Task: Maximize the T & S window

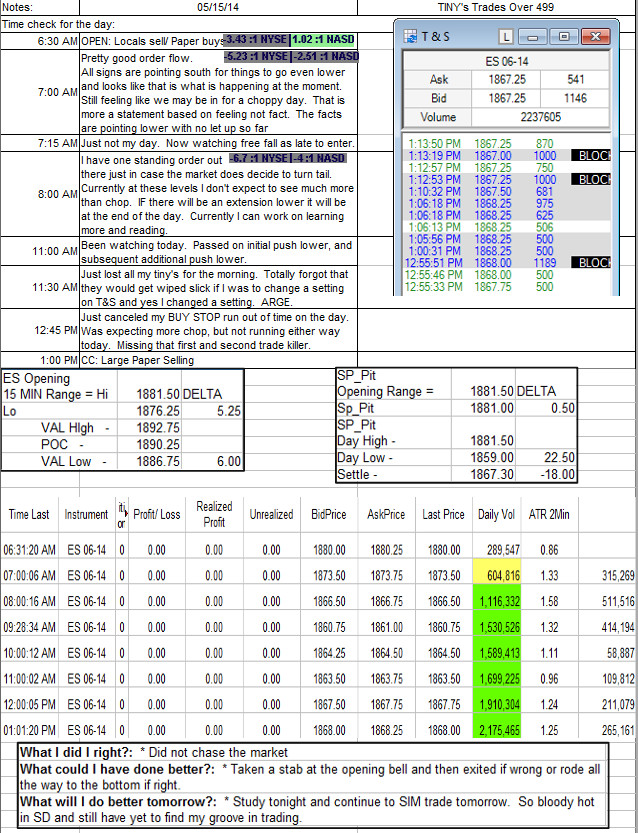Action: [x=564, y=37]
